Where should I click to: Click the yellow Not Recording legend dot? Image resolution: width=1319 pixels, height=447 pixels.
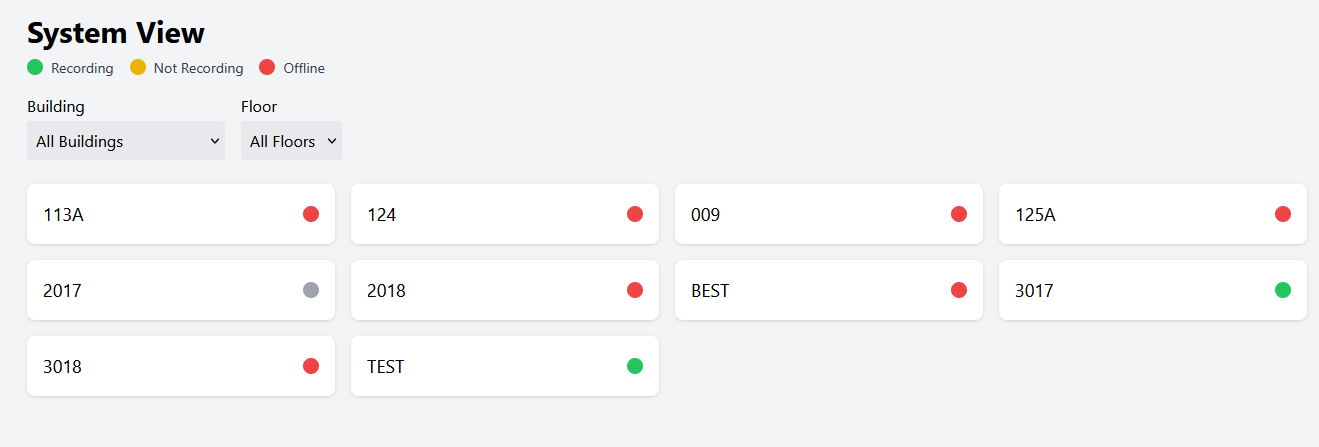138,68
